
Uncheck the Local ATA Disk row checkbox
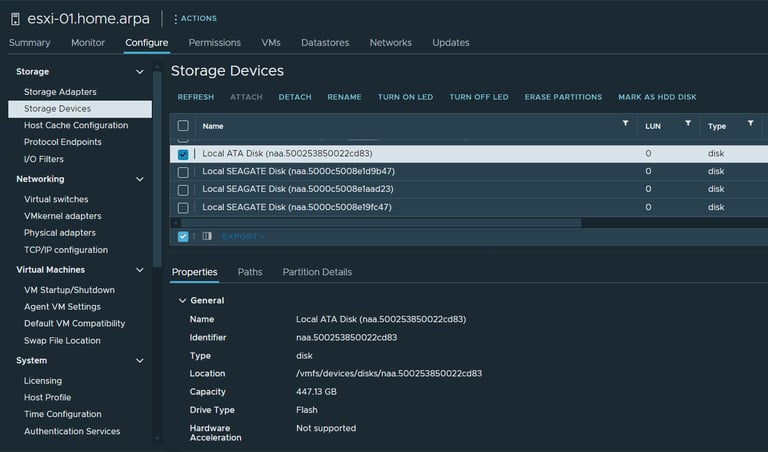(183, 154)
